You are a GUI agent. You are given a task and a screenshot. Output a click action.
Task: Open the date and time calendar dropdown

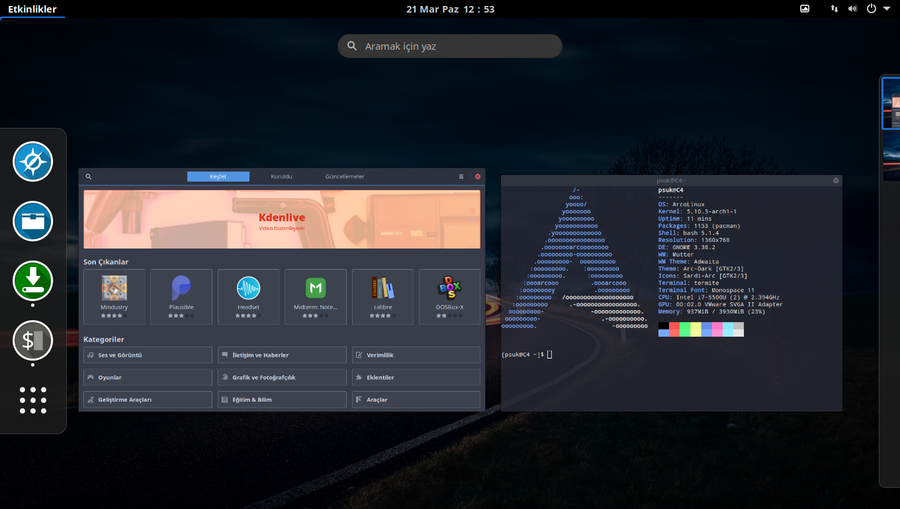coord(450,9)
